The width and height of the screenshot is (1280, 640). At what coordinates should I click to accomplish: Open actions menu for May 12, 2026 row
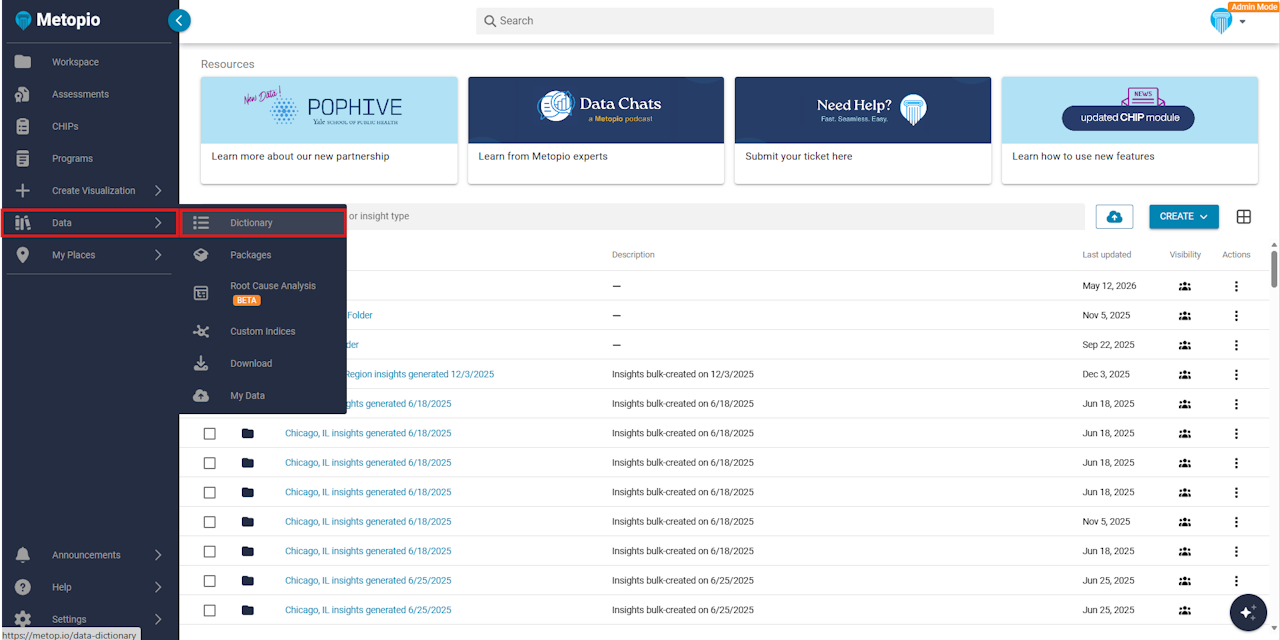click(x=1236, y=286)
